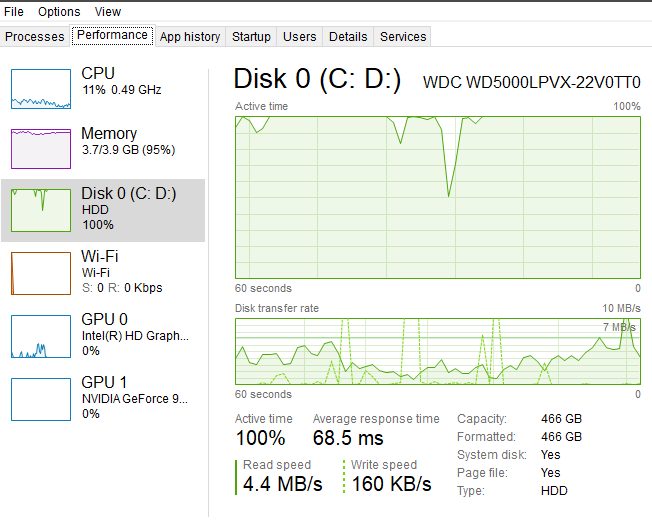
Task: Switch to the Details tab
Action: coord(348,37)
